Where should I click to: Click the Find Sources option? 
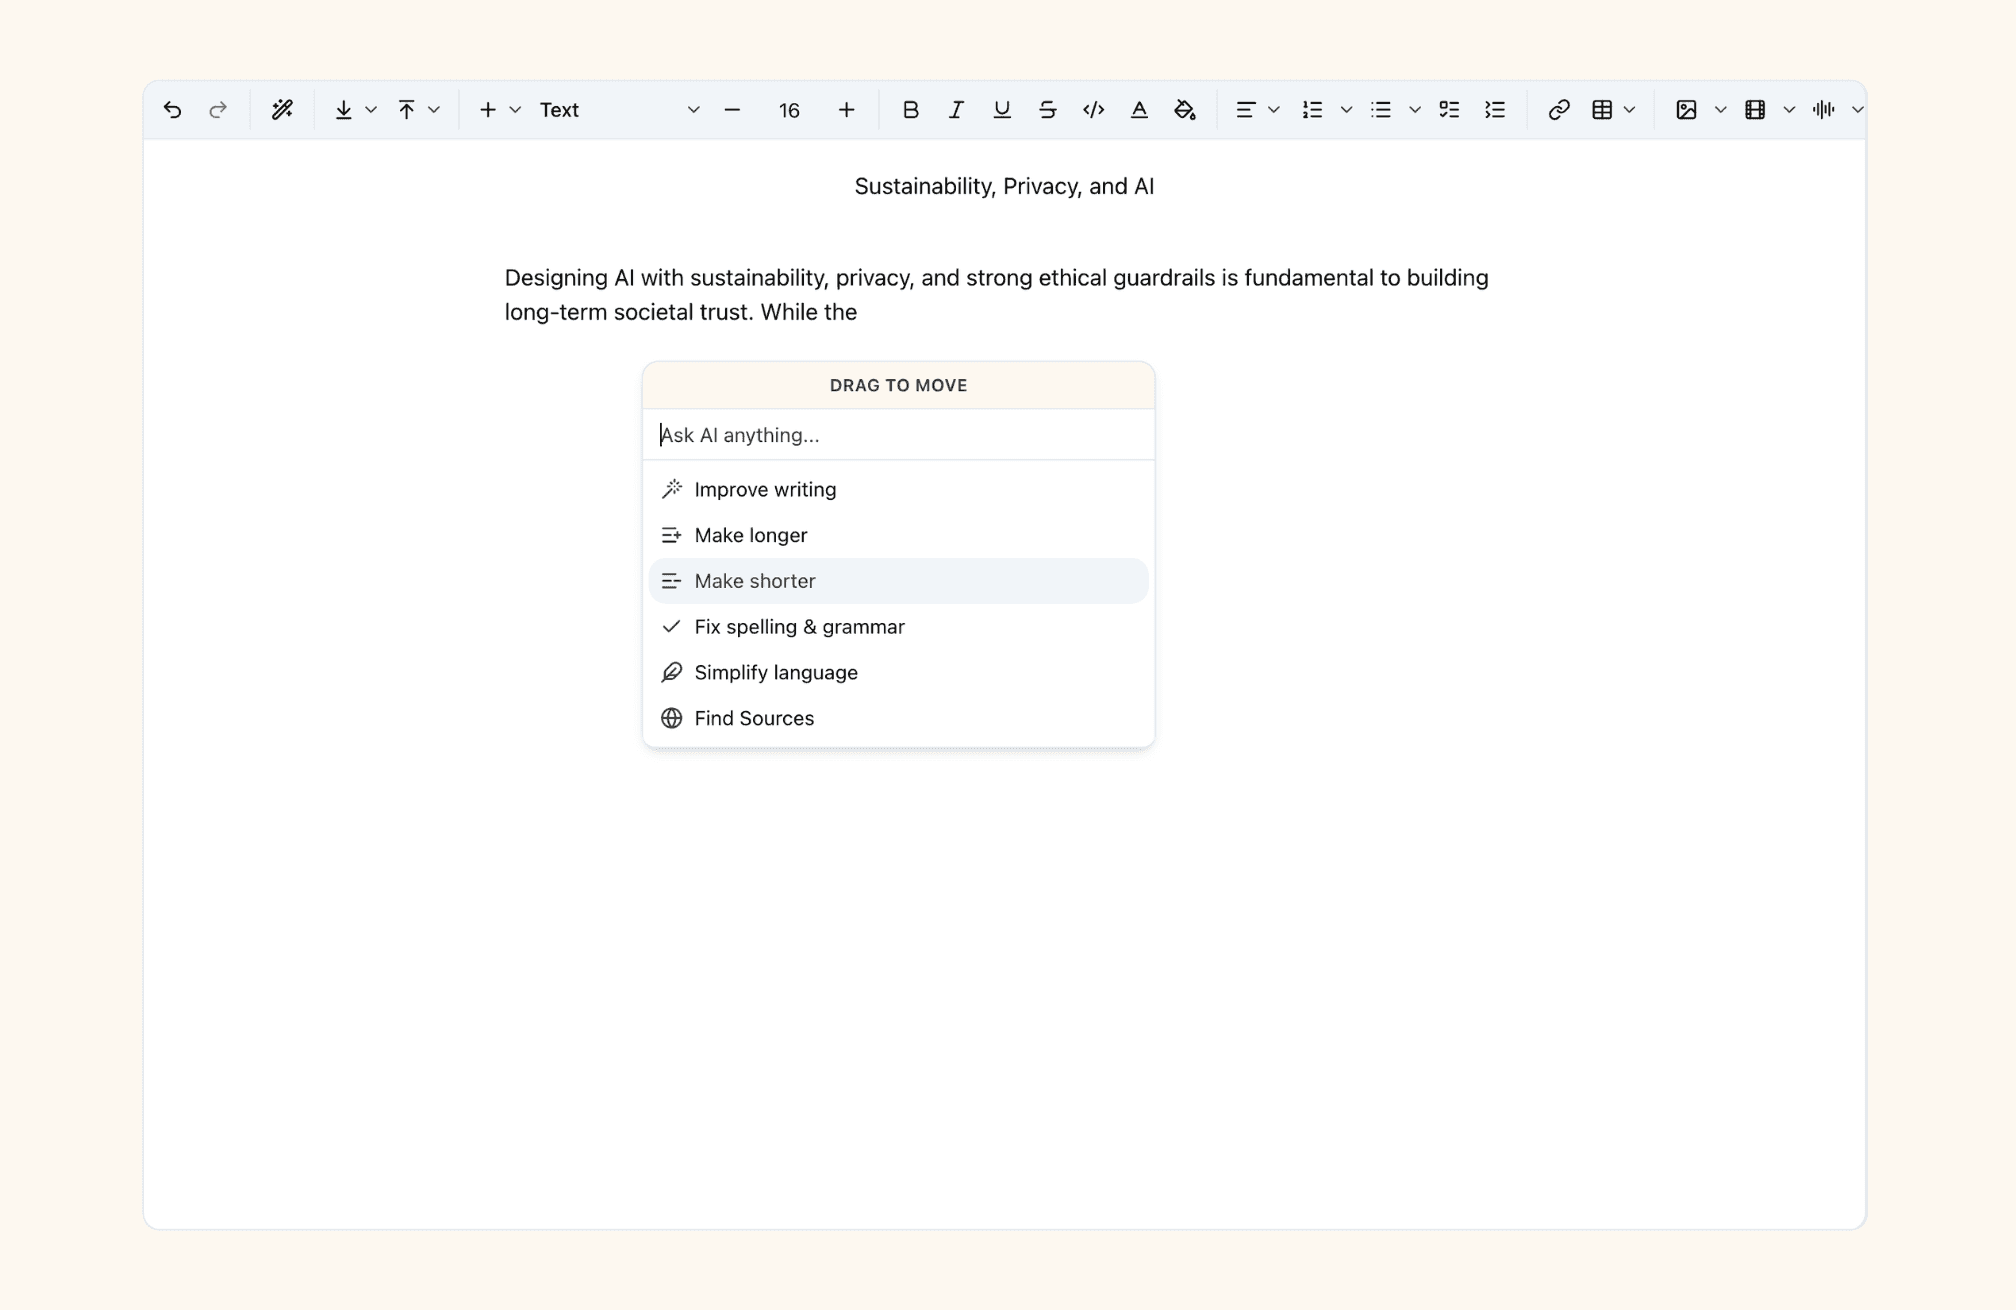(754, 718)
